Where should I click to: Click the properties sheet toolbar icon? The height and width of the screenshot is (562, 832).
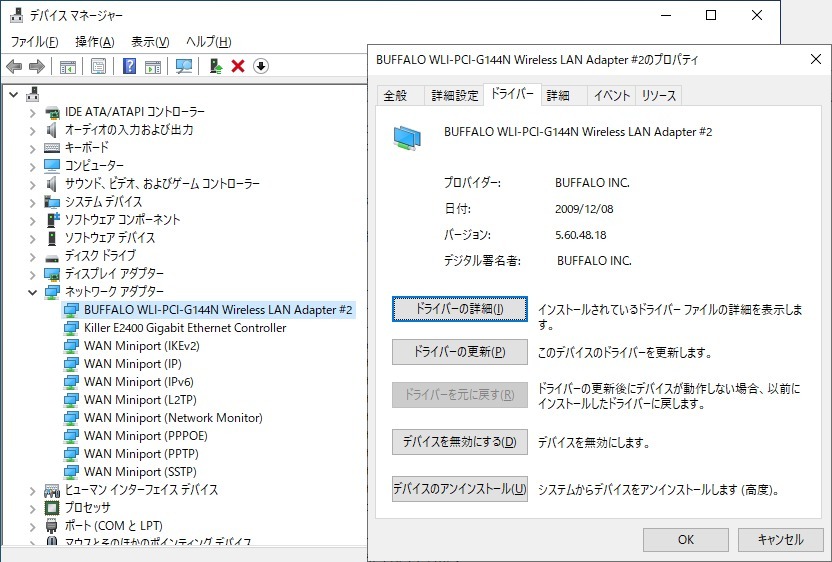coord(98,66)
